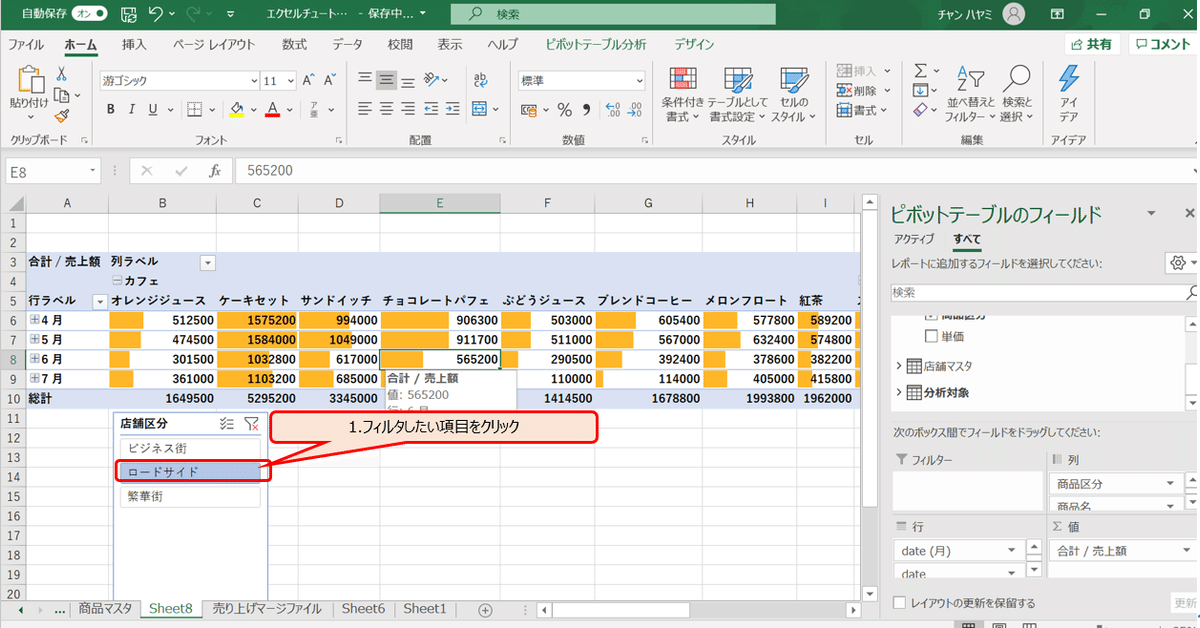Toggle Bold formatting
Image resolution: width=1200 pixels, height=628 pixels.
pyautogui.click(x=109, y=110)
